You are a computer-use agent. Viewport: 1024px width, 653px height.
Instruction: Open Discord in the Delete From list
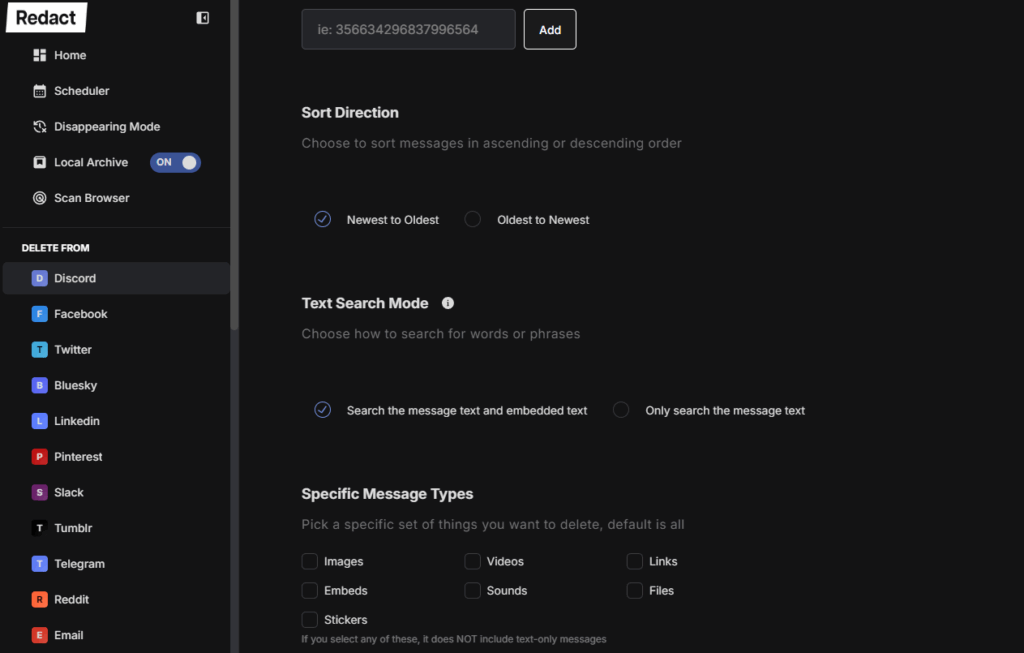[75, 278]
